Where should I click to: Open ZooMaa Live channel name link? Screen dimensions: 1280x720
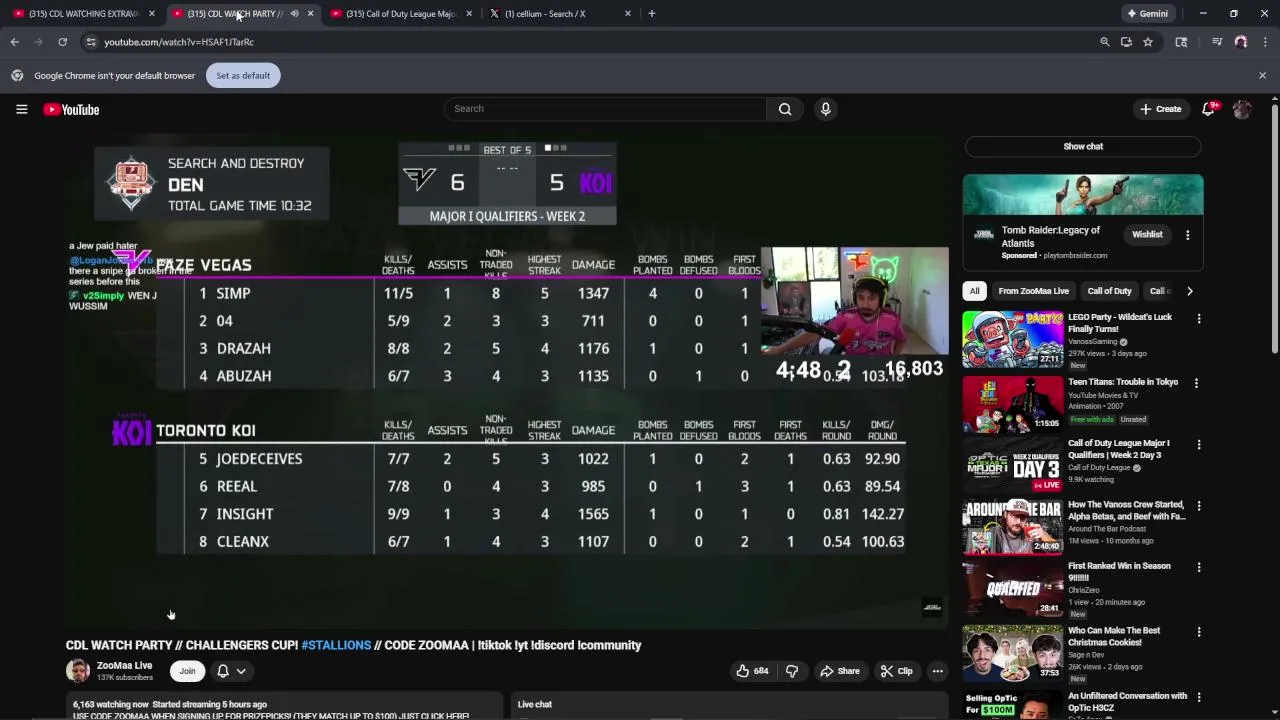[x=124, y=666]
